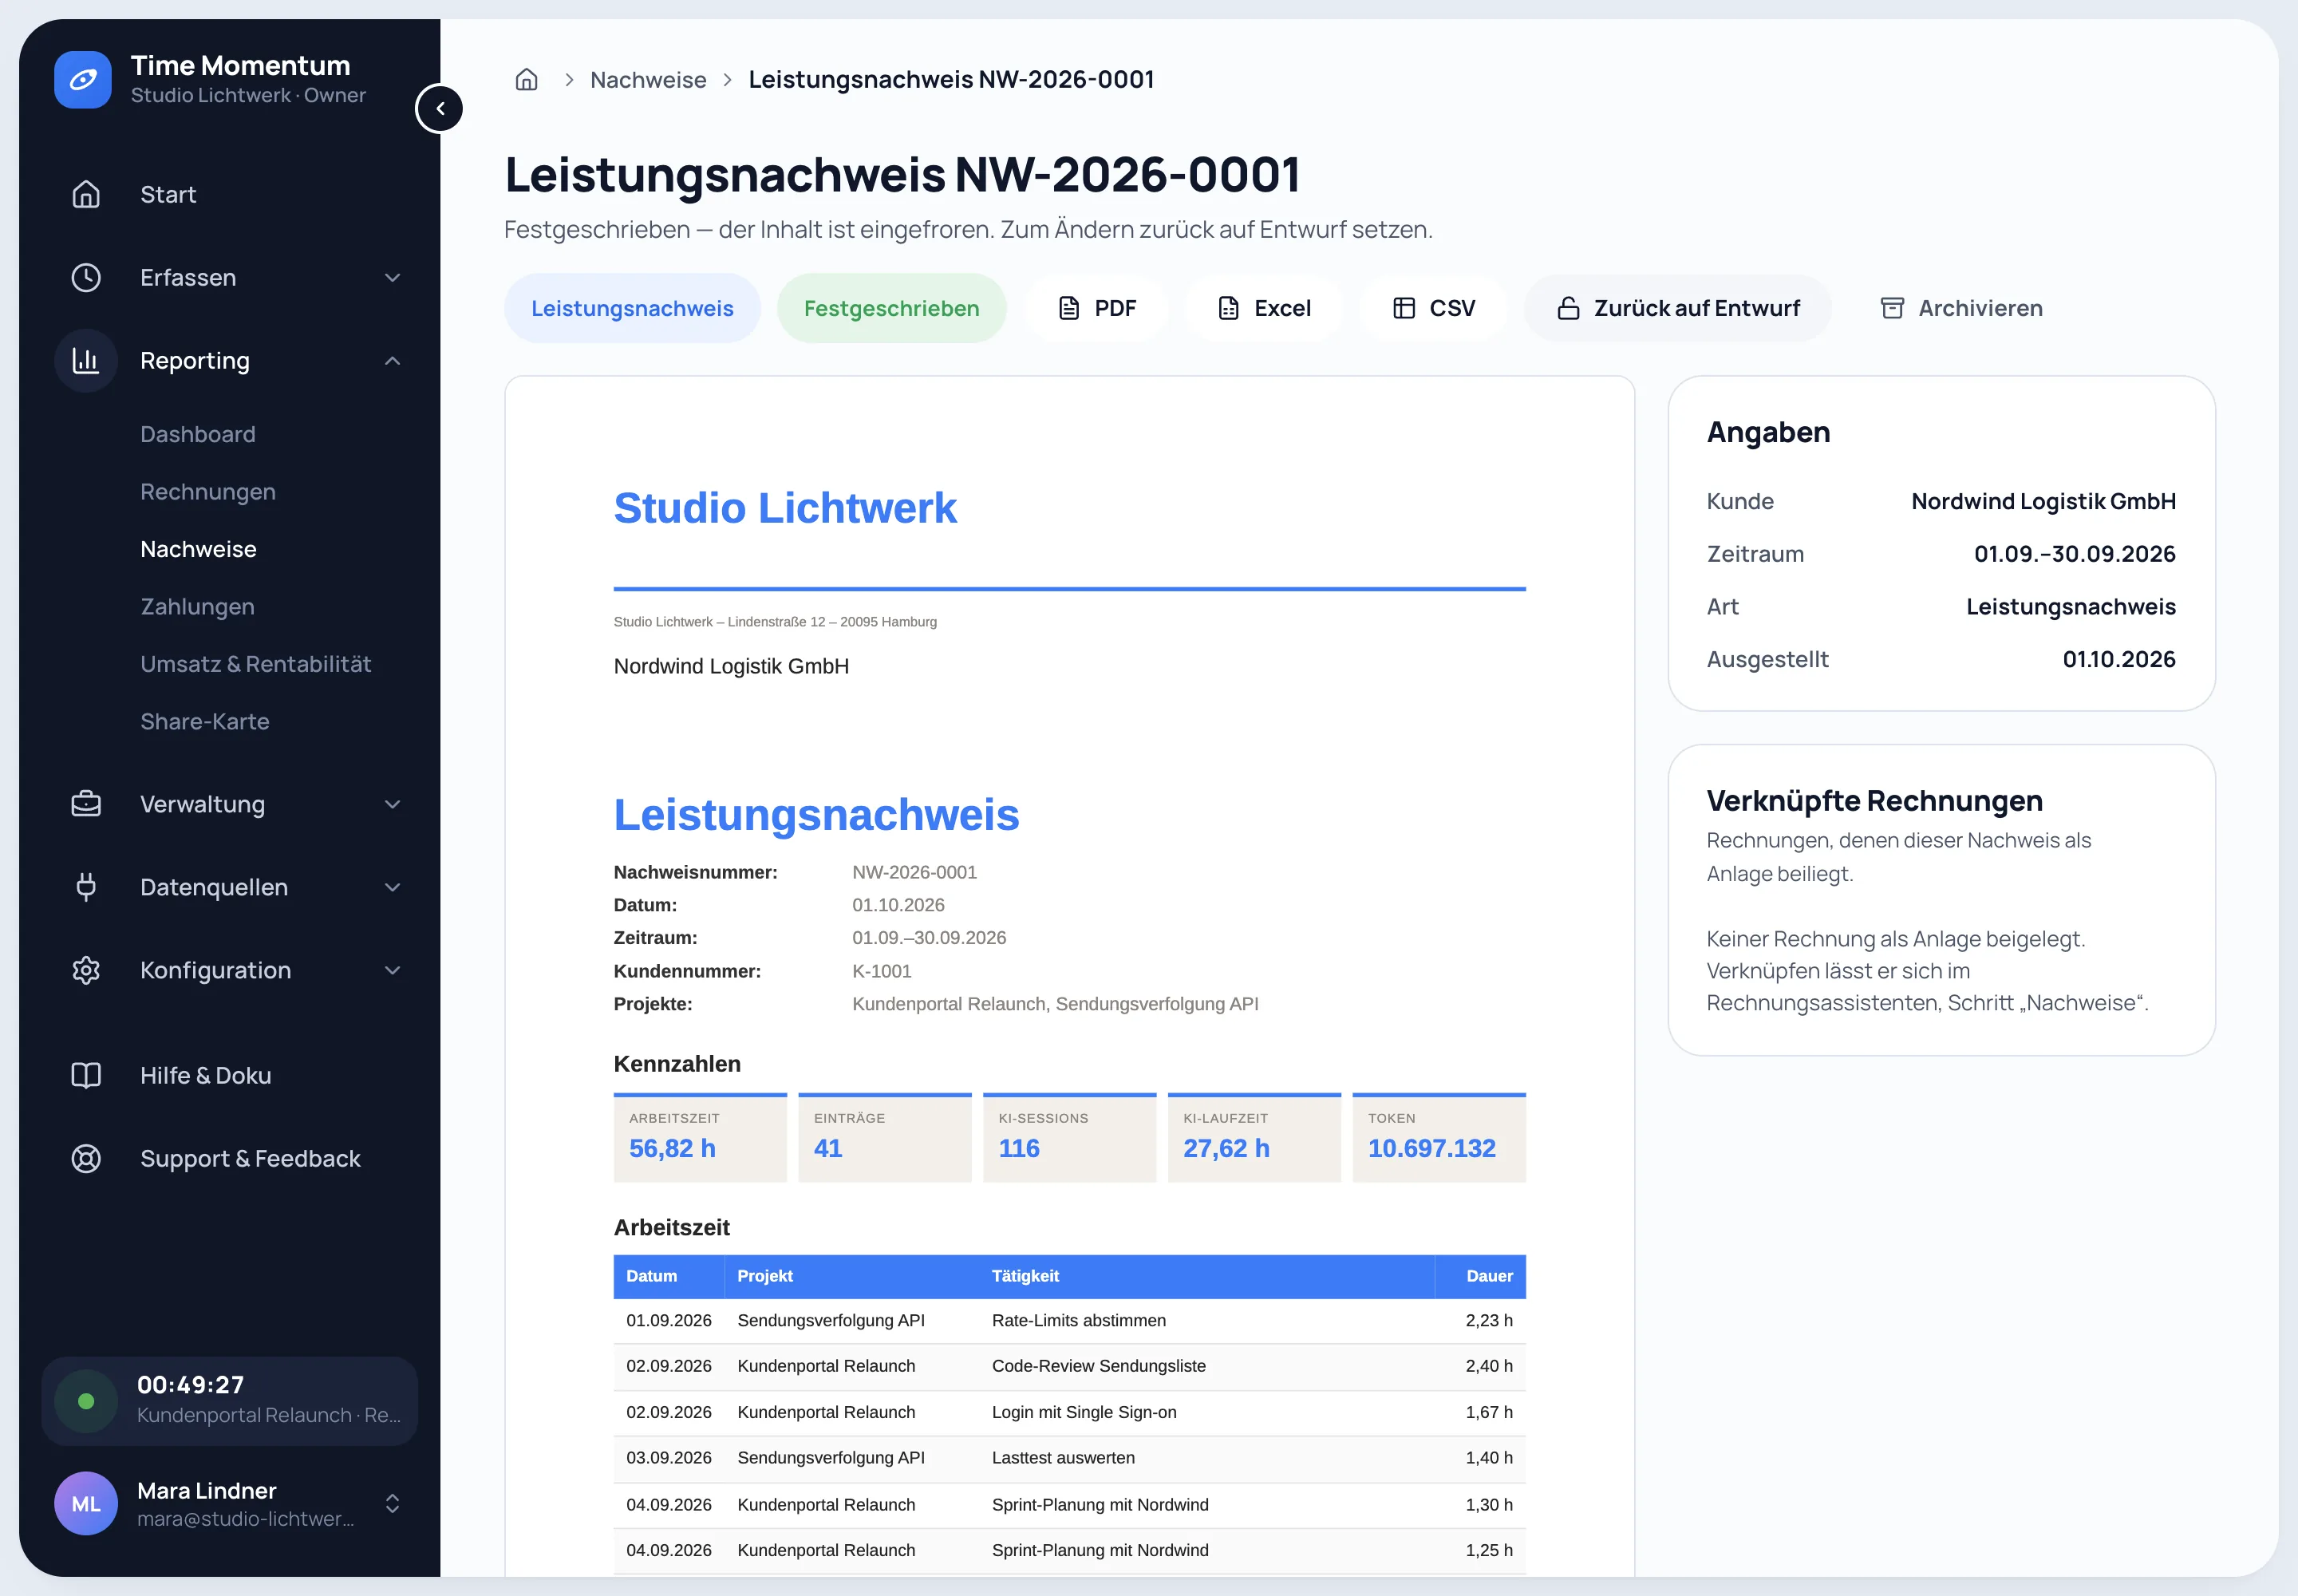This screenshot has height=1596, width=2298.
Task: Open the running timer 00:49:27 widget
Action: (x=229, y=1401)
